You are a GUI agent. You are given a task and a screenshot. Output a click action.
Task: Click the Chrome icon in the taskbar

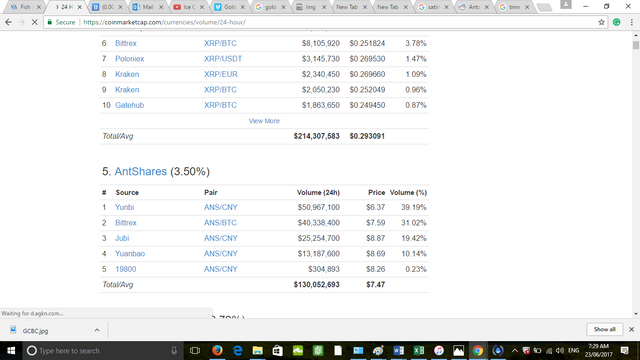[x=478, y=351]
